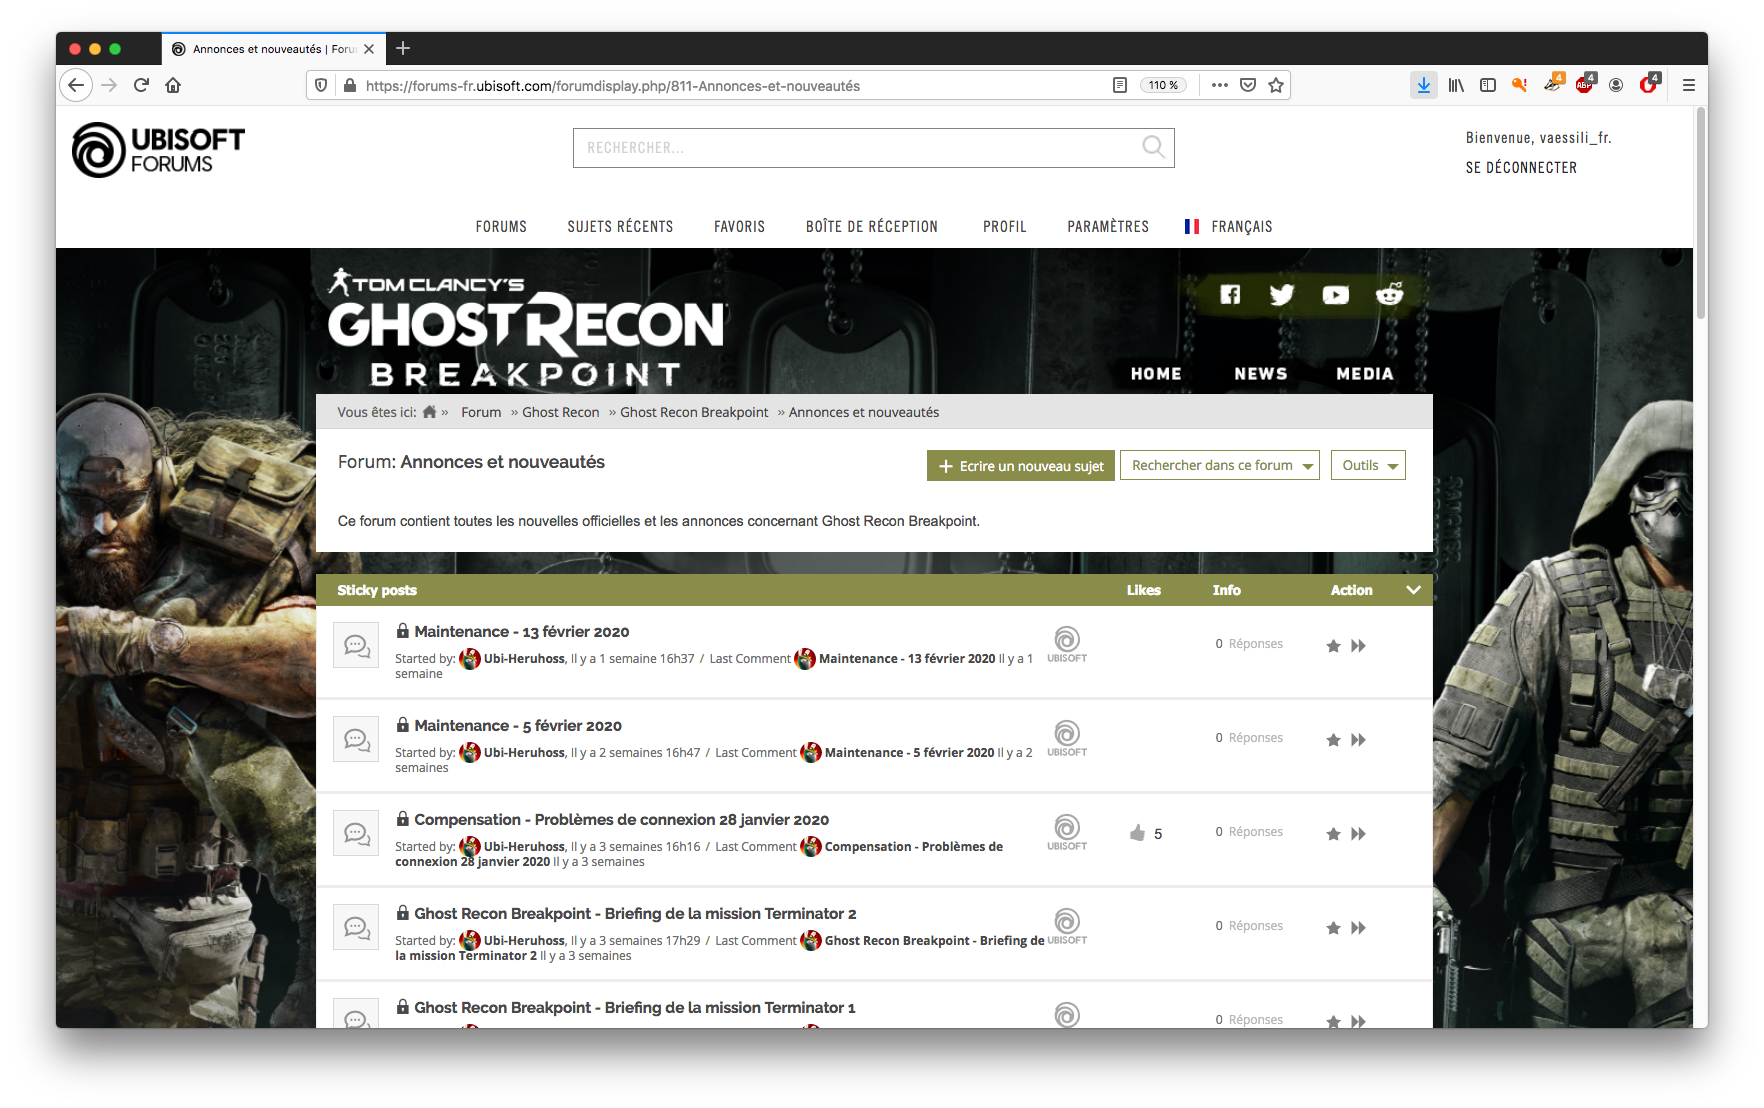
Task: Go to PROFIL menu item
Action: (x=1004, y=227)
